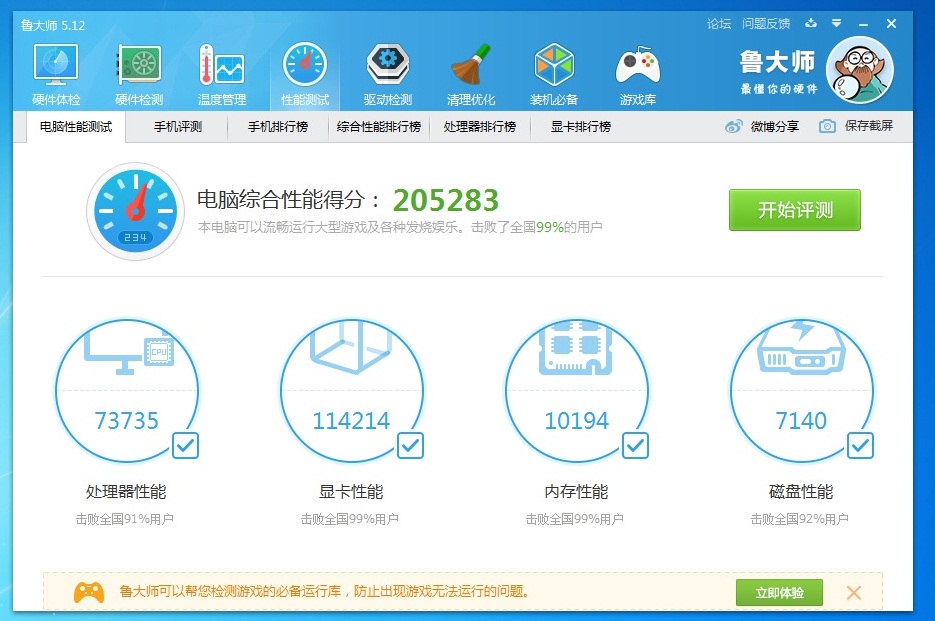This screenshot has width=935, height=621.
Task: Click the processor performance CPU circle
Action: coord(126,391)
